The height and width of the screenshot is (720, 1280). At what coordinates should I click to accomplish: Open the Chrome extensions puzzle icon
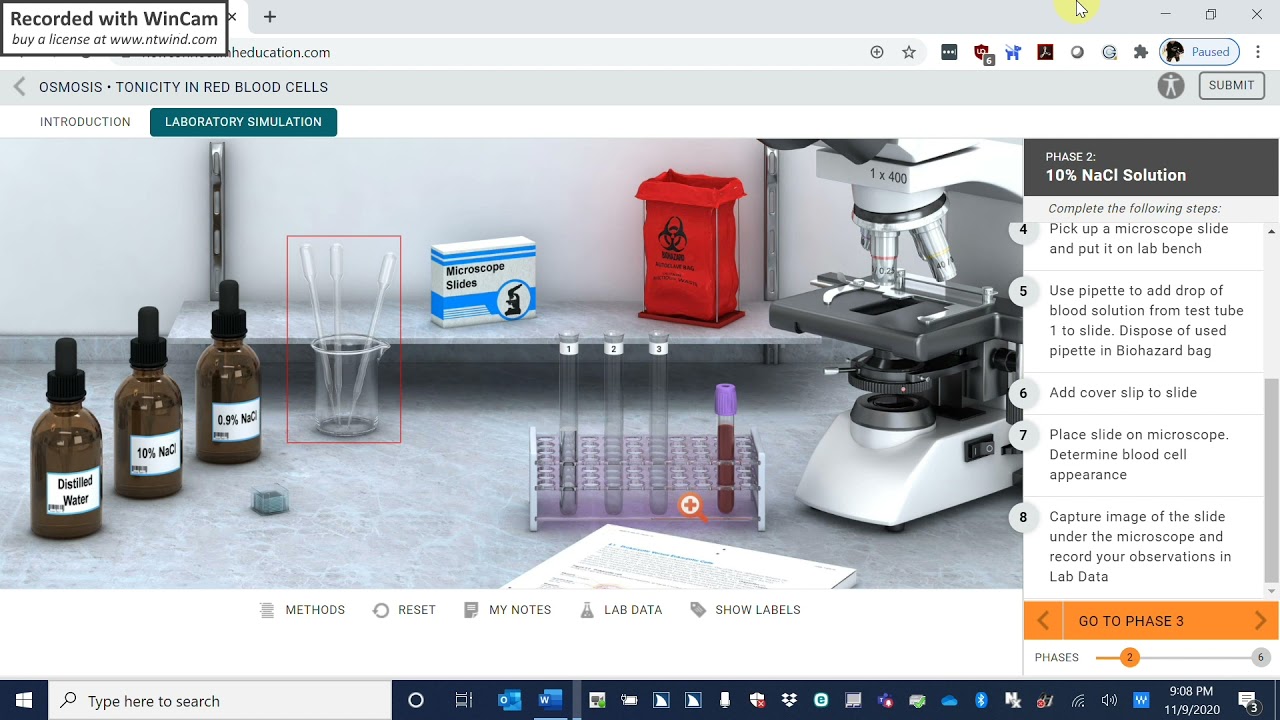tap(1141, 52)
